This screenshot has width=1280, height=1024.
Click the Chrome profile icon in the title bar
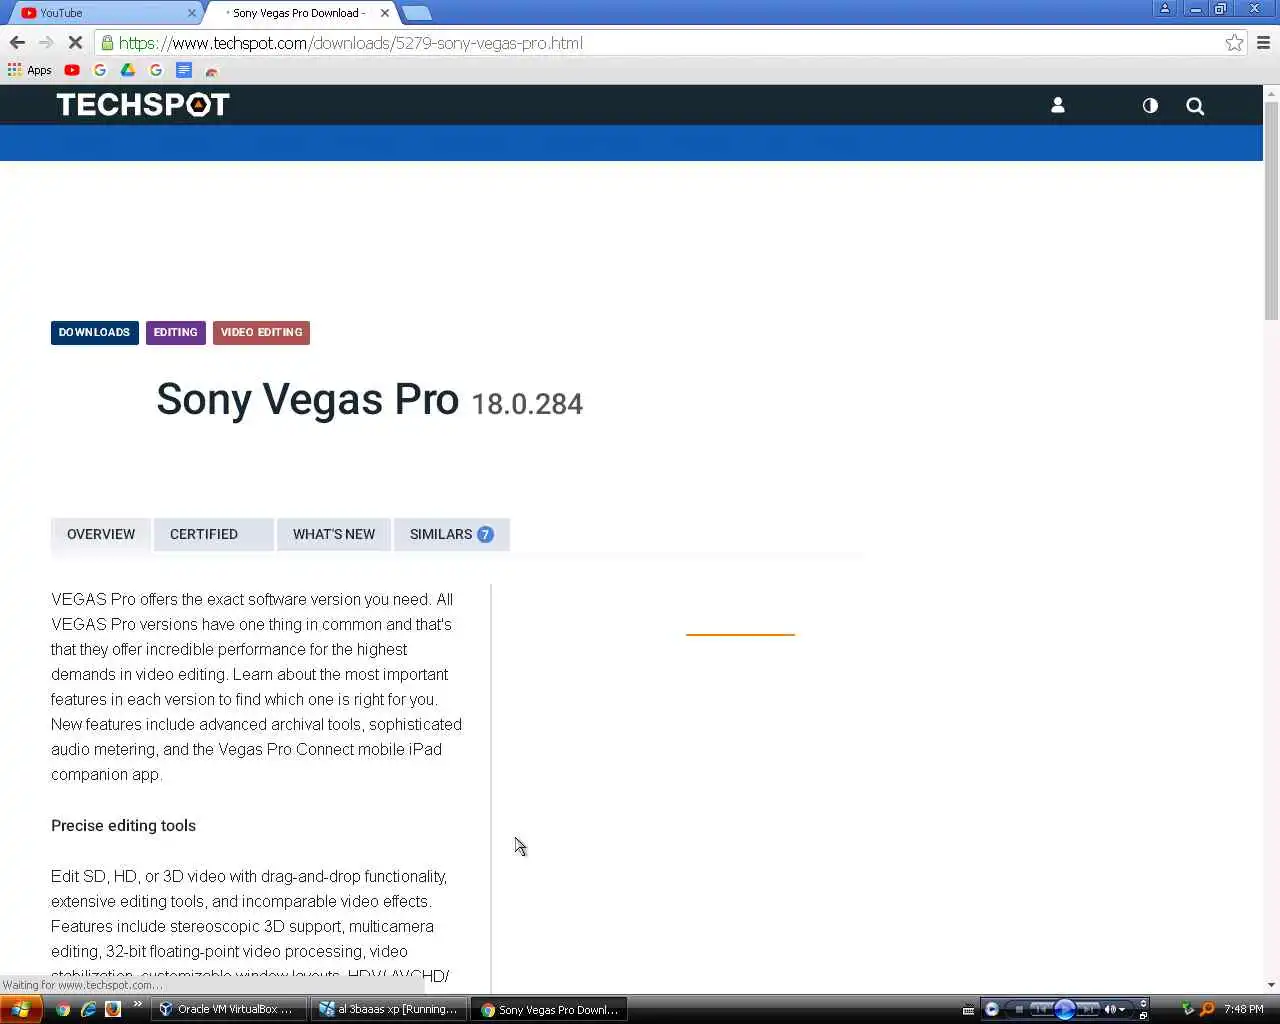pos(1165,9)
